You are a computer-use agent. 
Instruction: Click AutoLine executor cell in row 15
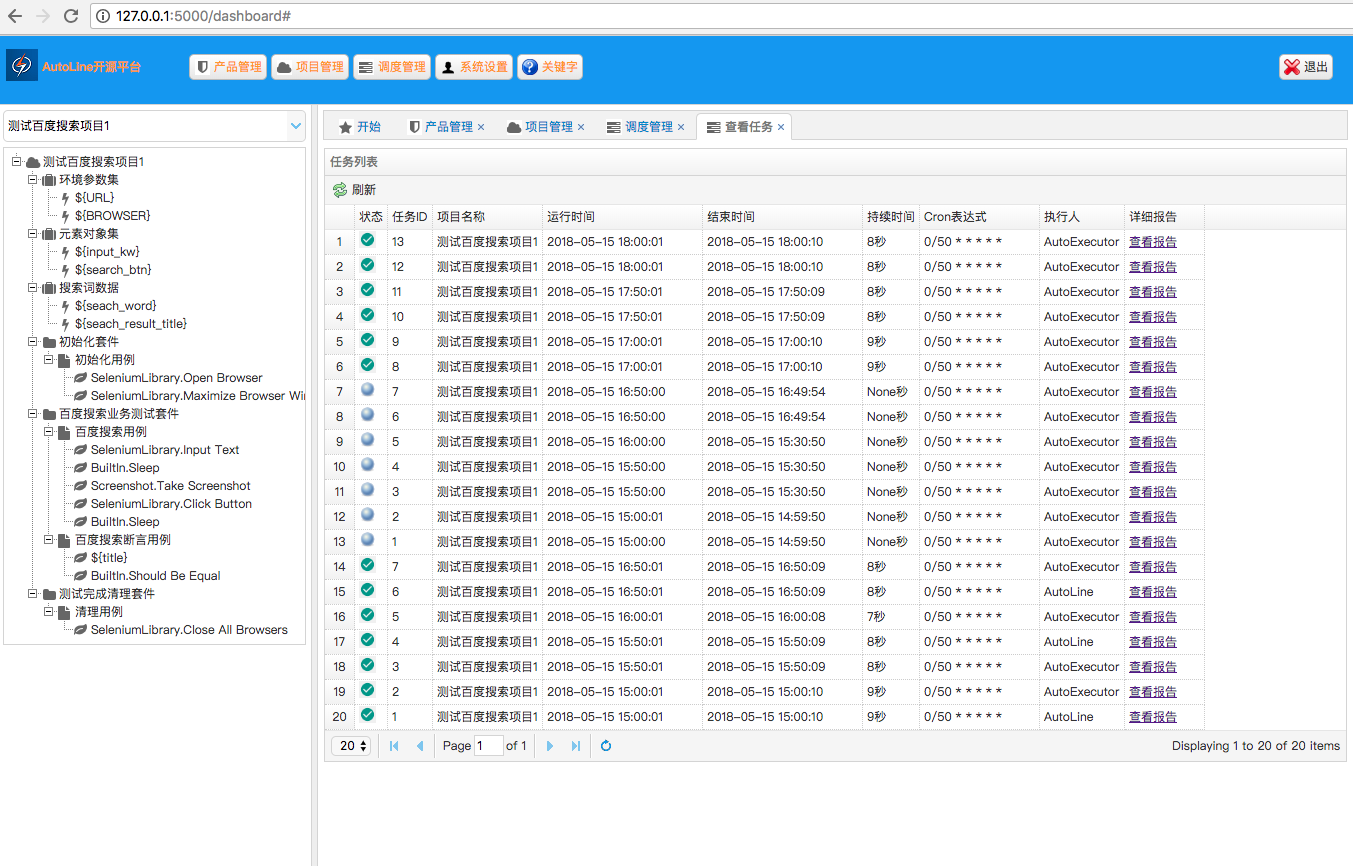pos(1082,592)
